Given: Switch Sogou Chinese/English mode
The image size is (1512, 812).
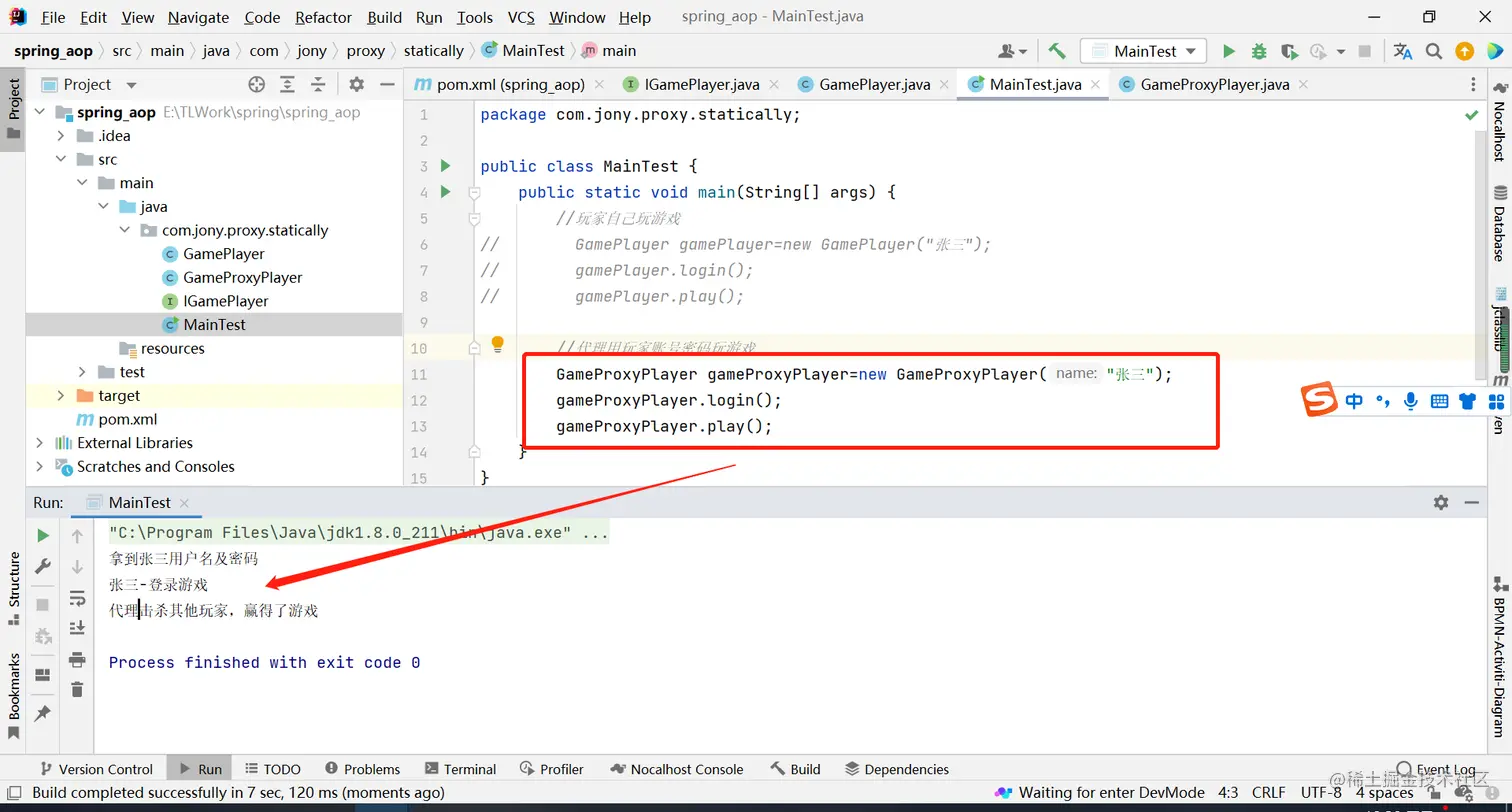Looking at the screenshot, I should 1354,401.
